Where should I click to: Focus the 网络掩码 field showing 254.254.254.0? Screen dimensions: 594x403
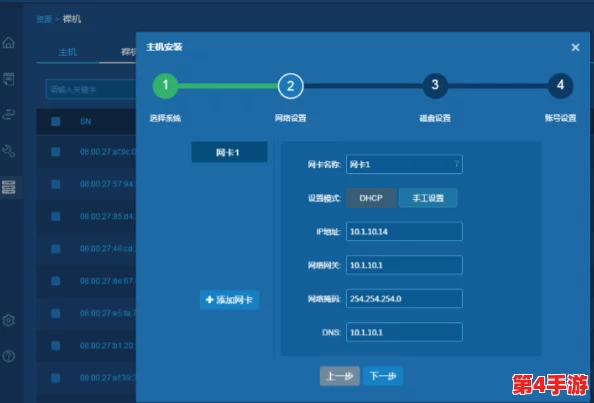click(x=404, y=299)
